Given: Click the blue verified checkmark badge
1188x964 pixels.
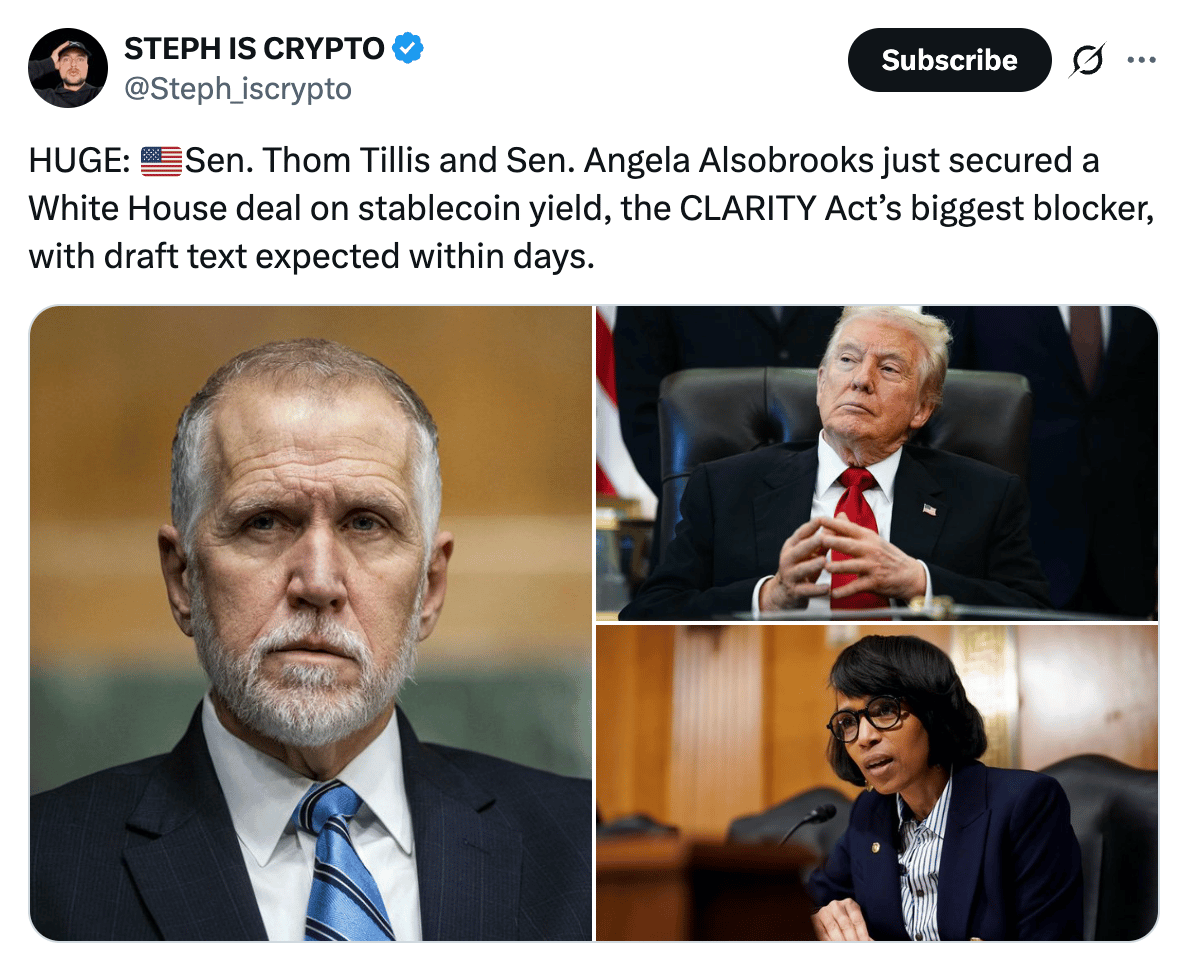Looking at the screenshot, I should click(x=408, y=49).
